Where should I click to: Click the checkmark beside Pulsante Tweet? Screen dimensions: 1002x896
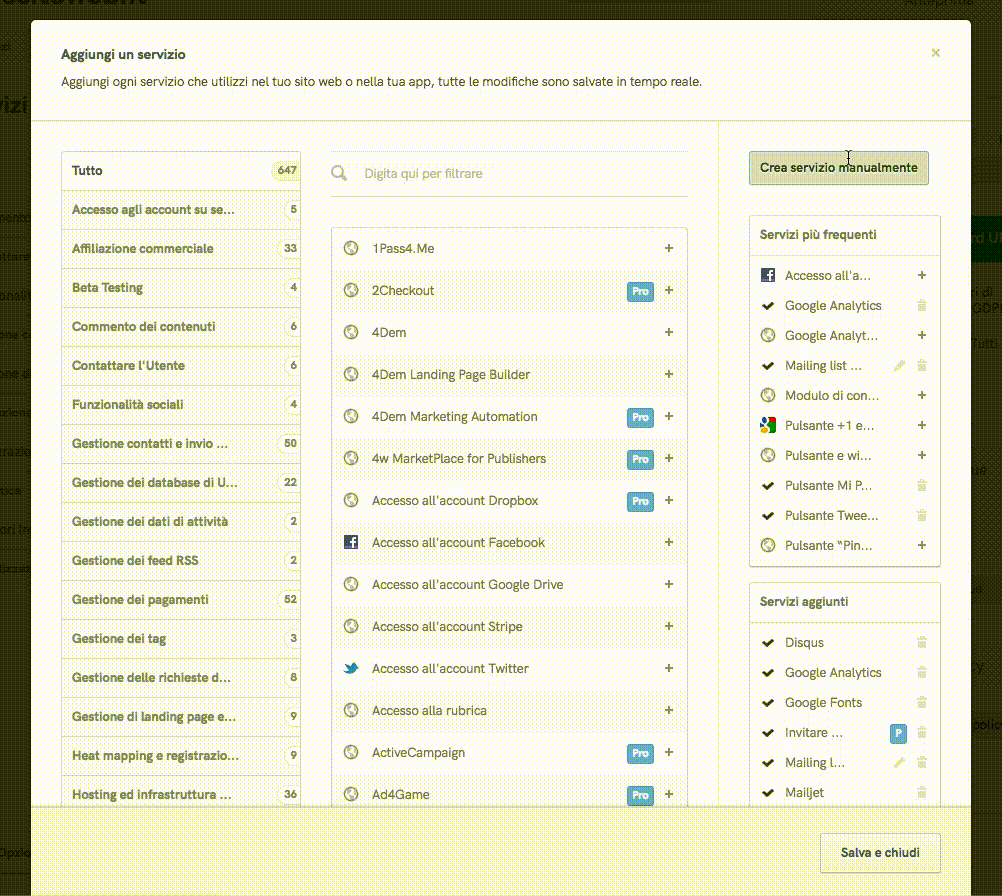click(x=768, y=516)
